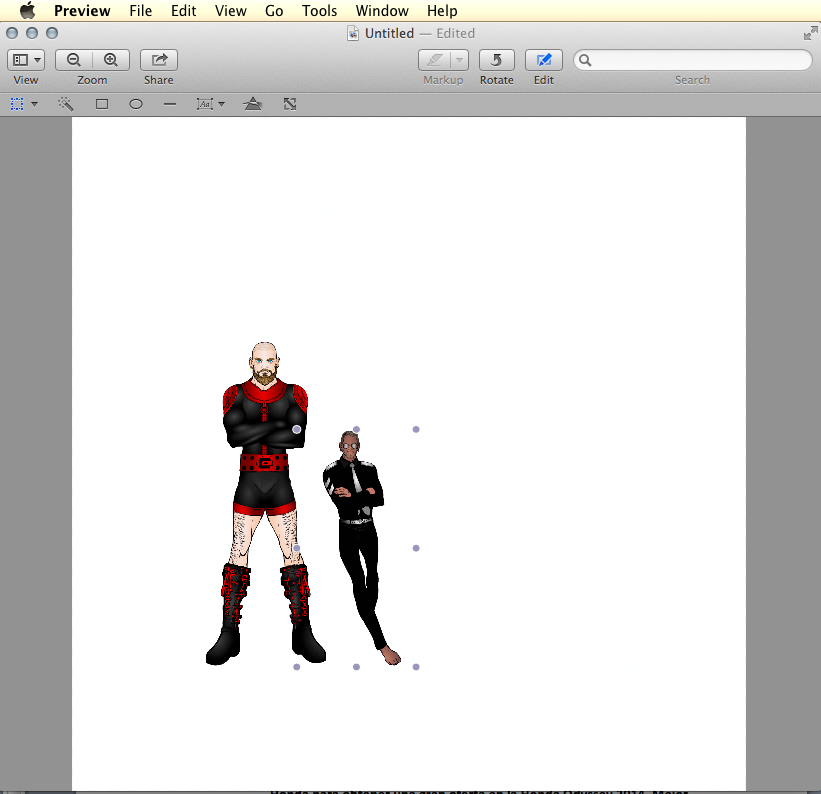Open the Tools menu
821x794 pixels.
click(x=319, y=11)
